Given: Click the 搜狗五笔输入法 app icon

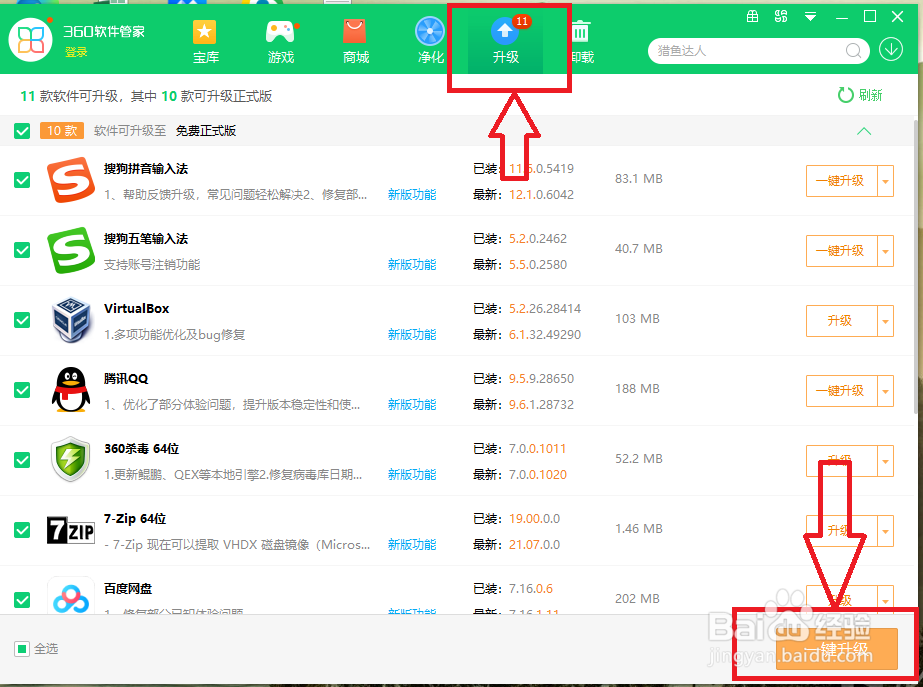Looking at the screenshot, I should [x=71, y=250].
